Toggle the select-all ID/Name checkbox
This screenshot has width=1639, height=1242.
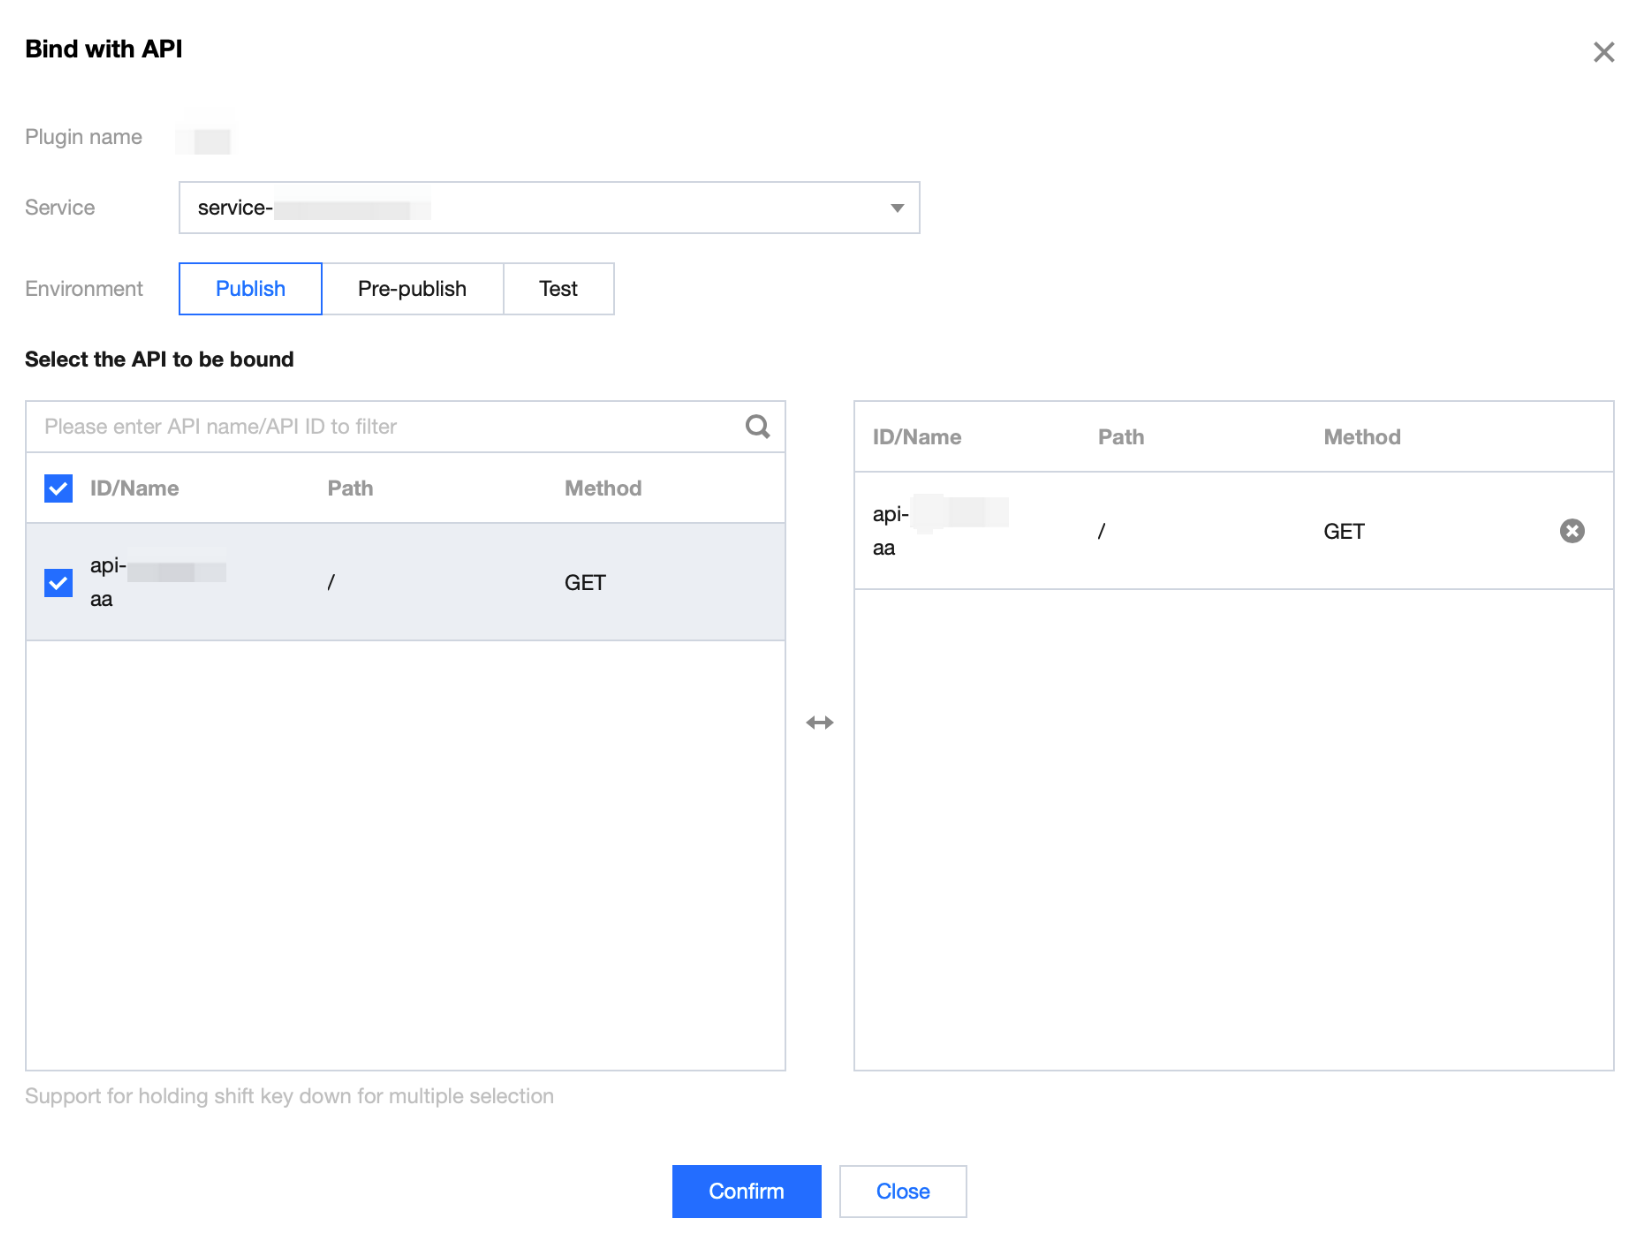click(59, 488)
